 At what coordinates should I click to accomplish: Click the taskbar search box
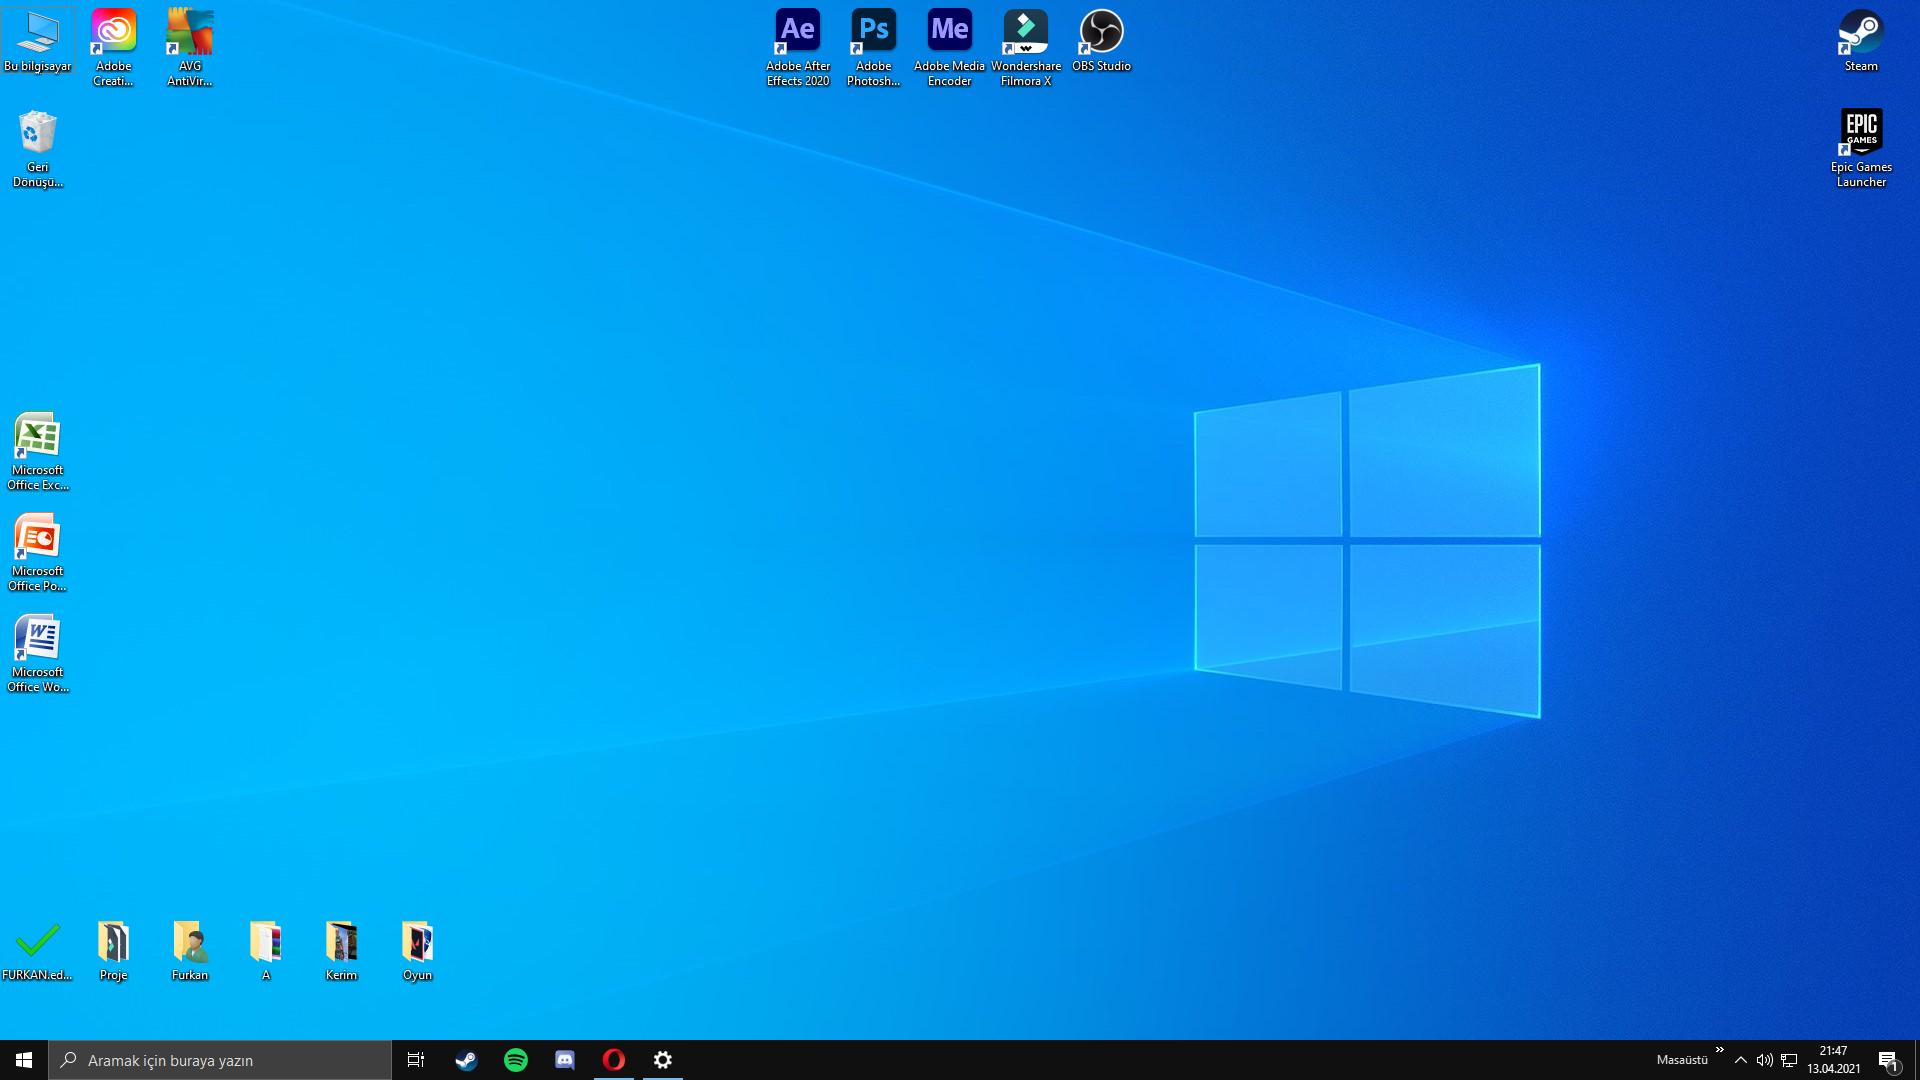pyautogui.click(x=220, y=1060)
